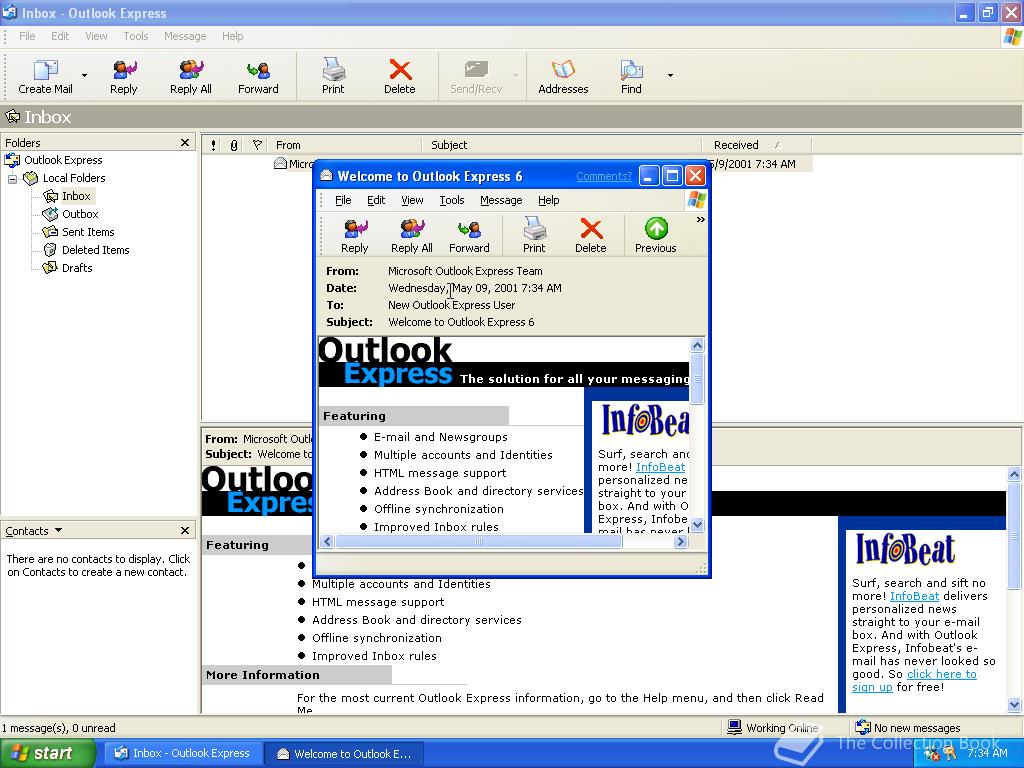Screen dimensions: 1024x768
Task: Click Print in Welcome message window
Action: coord(534,236)
